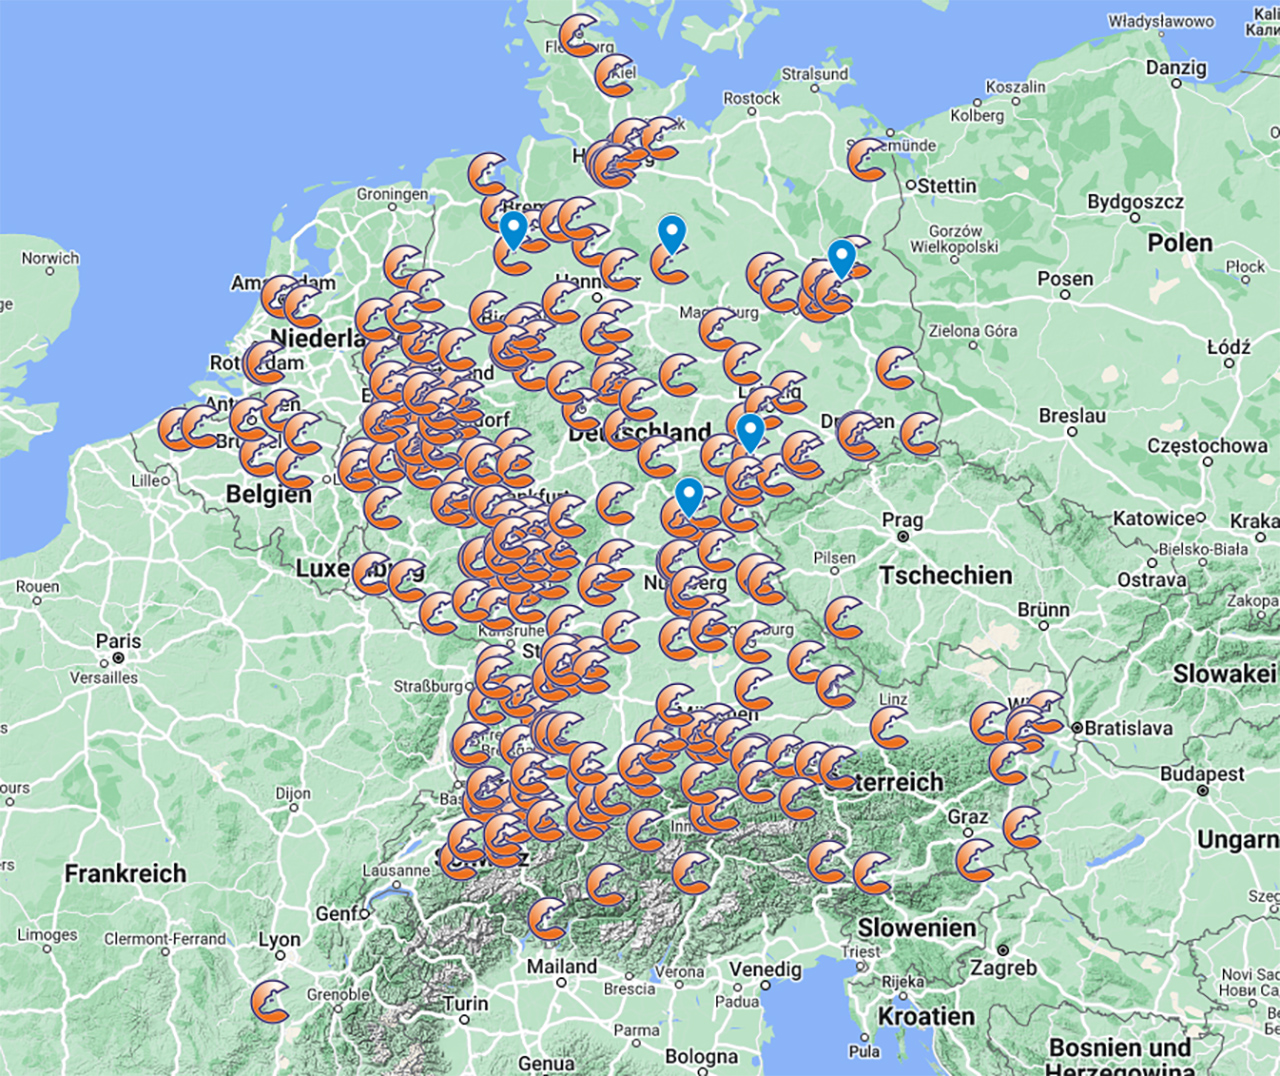This screenshot has width=1280, height=1076.
Task: Click the orange marker over Luxembourg
Action: click(372, 574)
